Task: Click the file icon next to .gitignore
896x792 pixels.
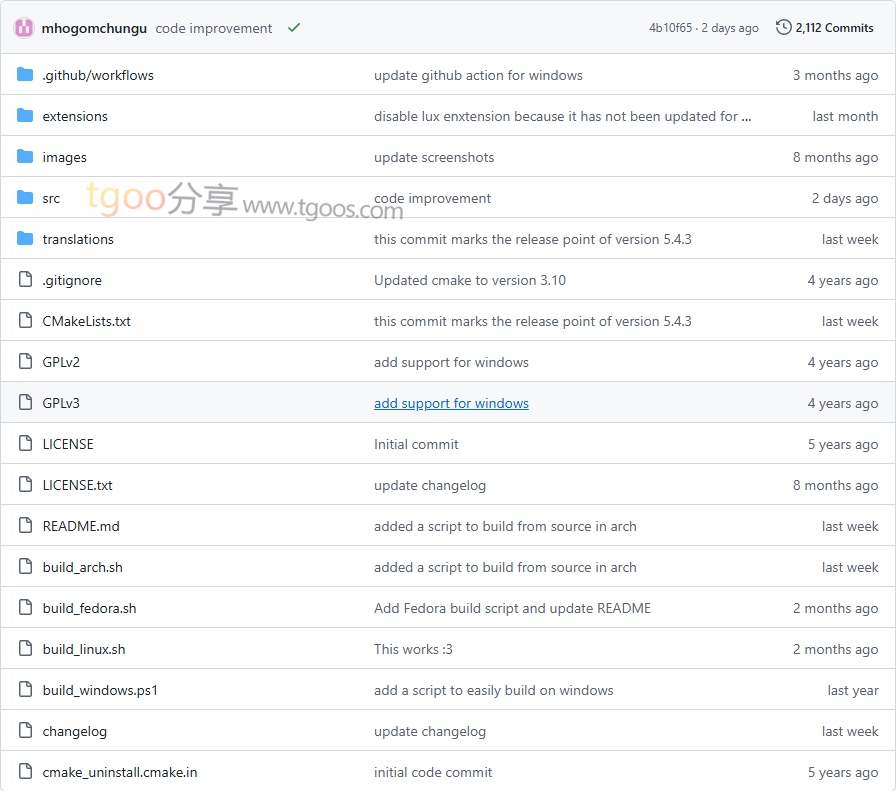Action: 25,280
